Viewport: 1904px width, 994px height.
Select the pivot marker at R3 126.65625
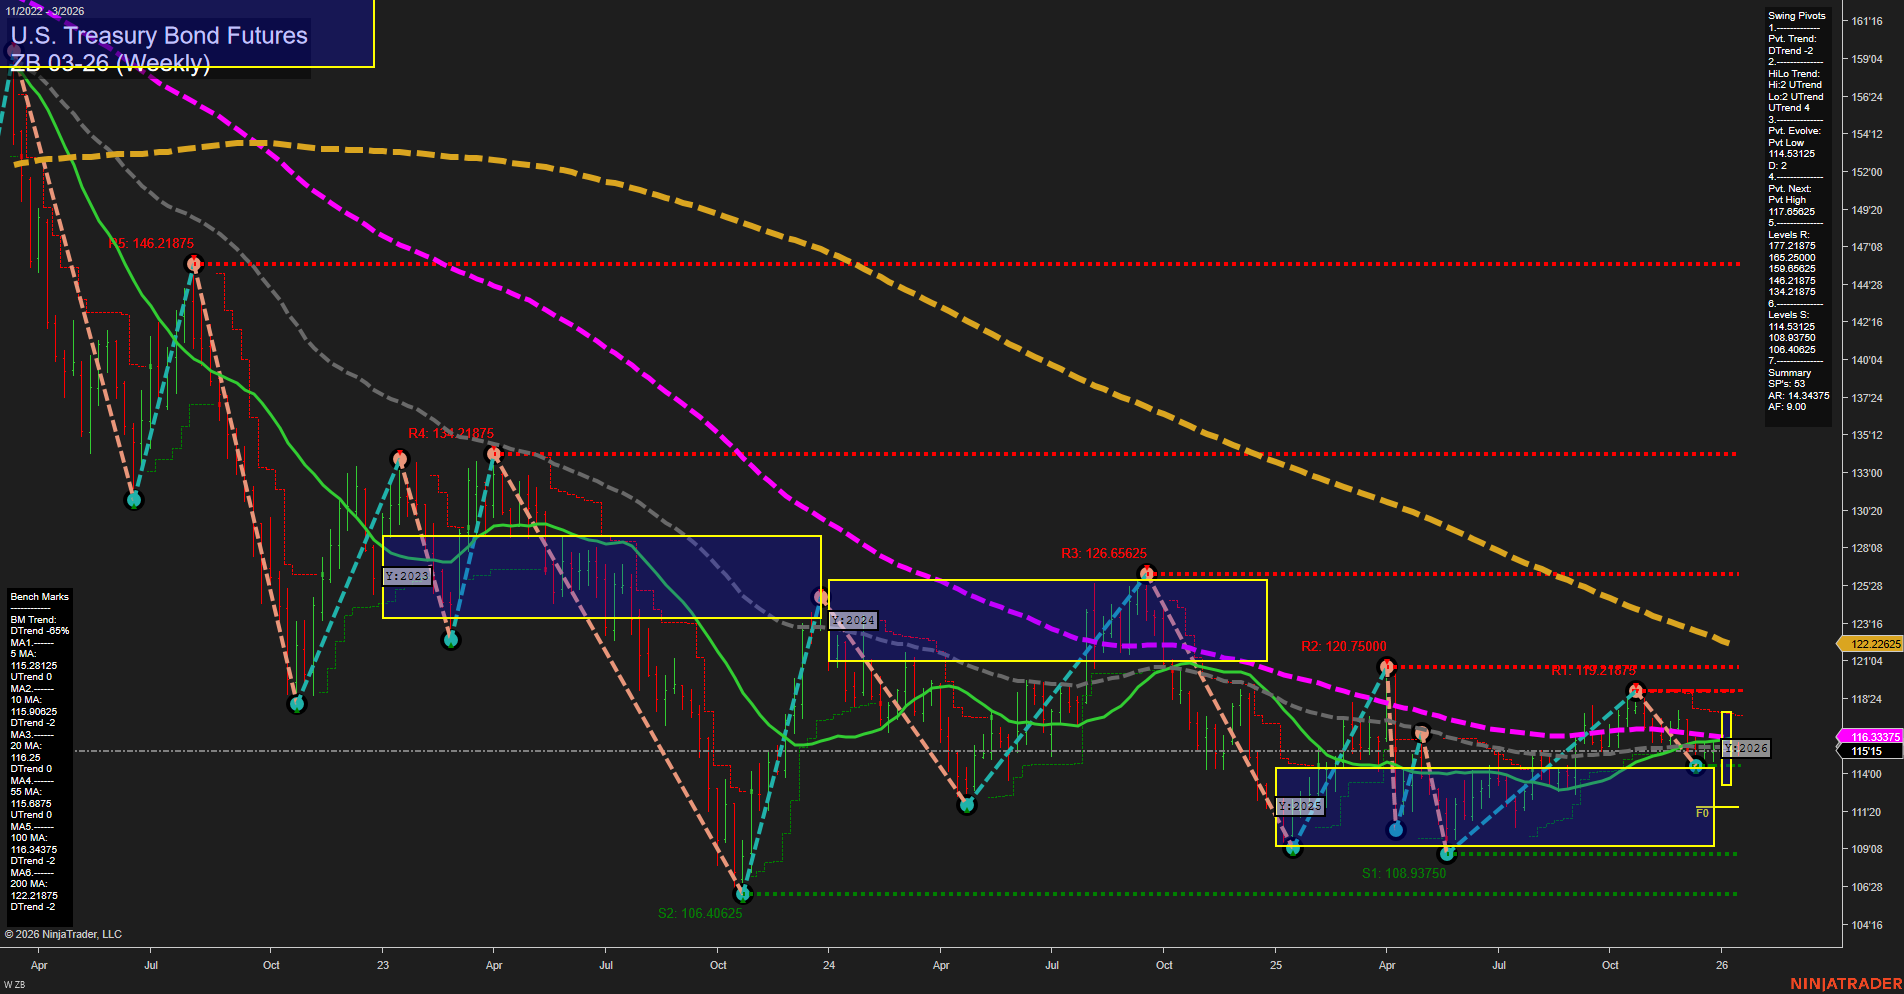click(x=1147, y=573)
